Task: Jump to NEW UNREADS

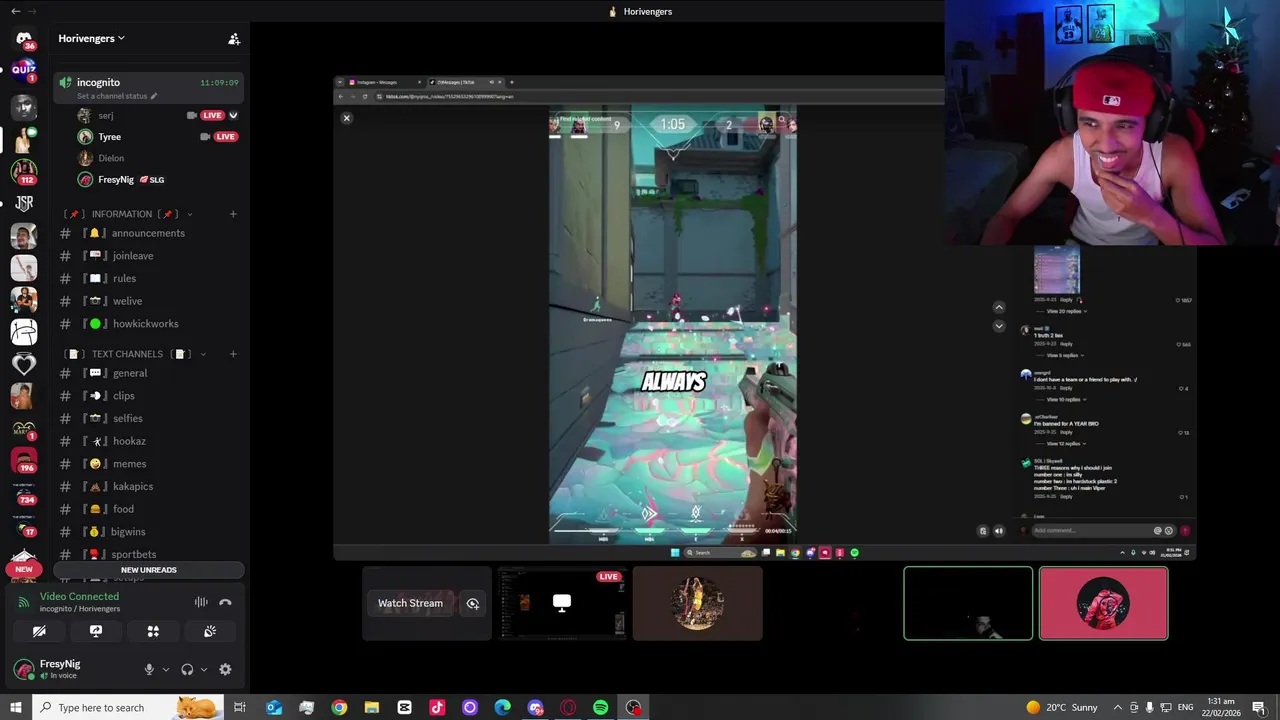Action: pos(148,570)
